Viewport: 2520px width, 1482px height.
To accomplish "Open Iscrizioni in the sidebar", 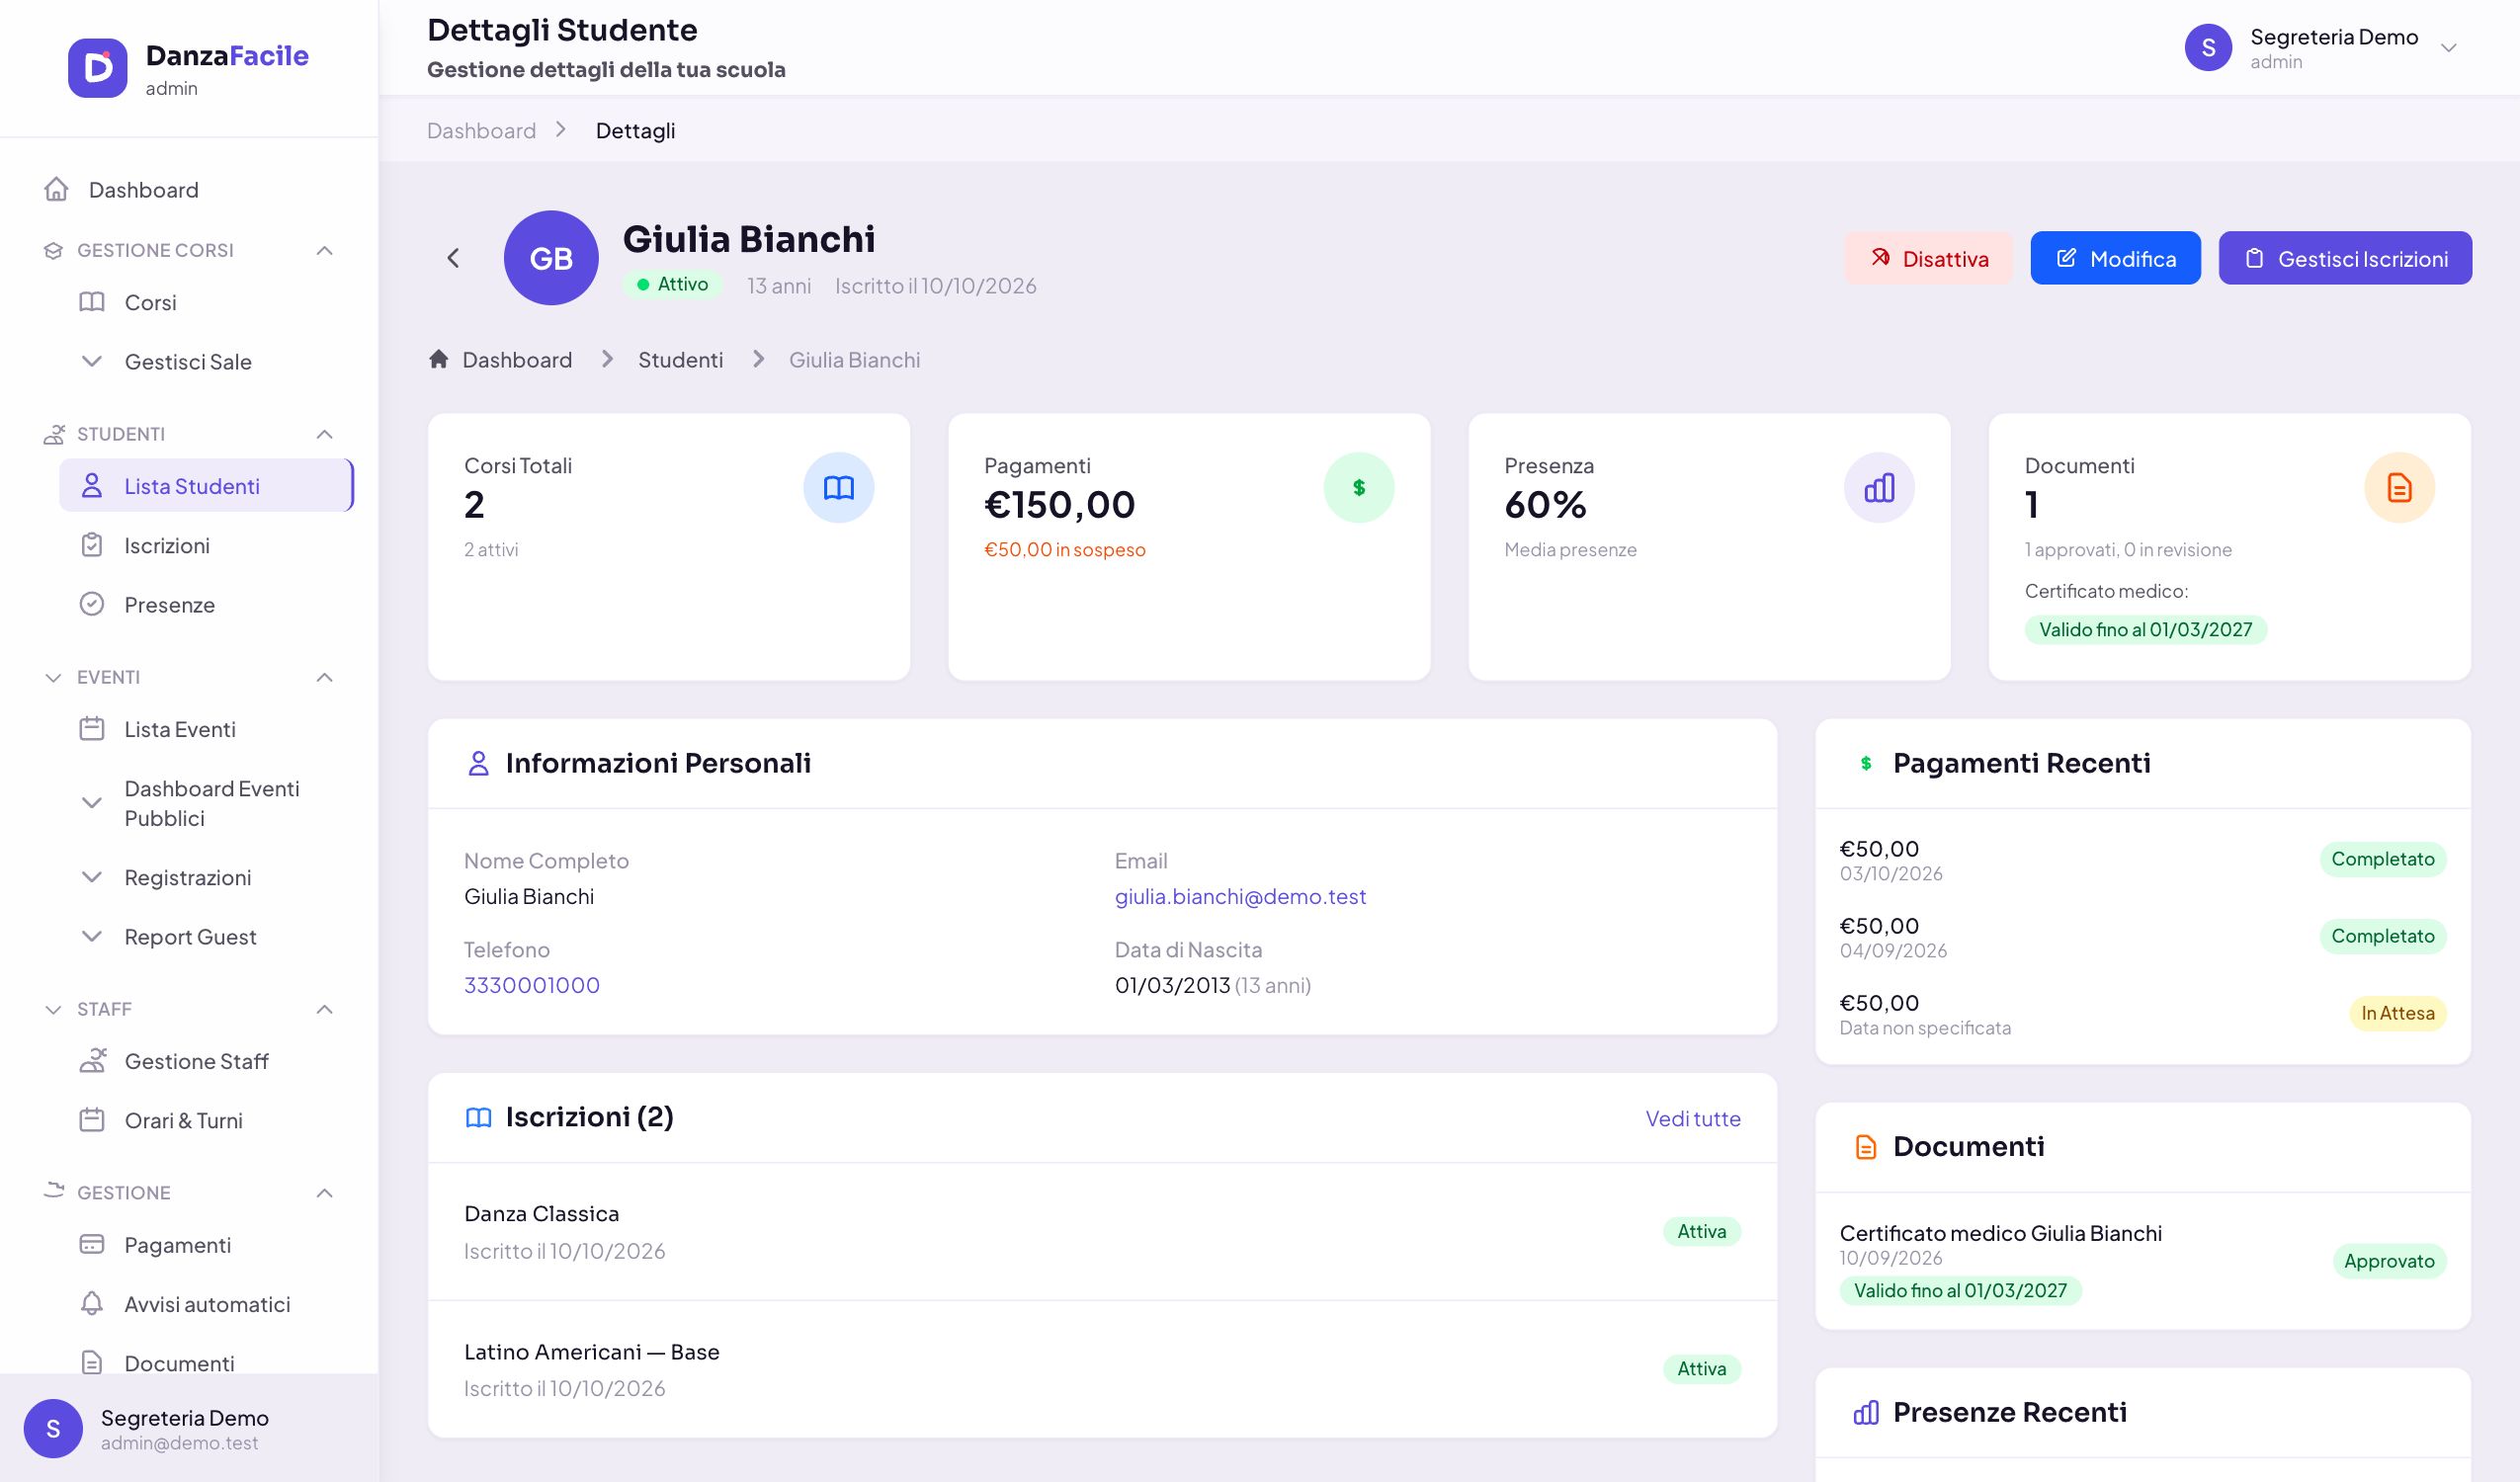I will click(x=206, y=545).
